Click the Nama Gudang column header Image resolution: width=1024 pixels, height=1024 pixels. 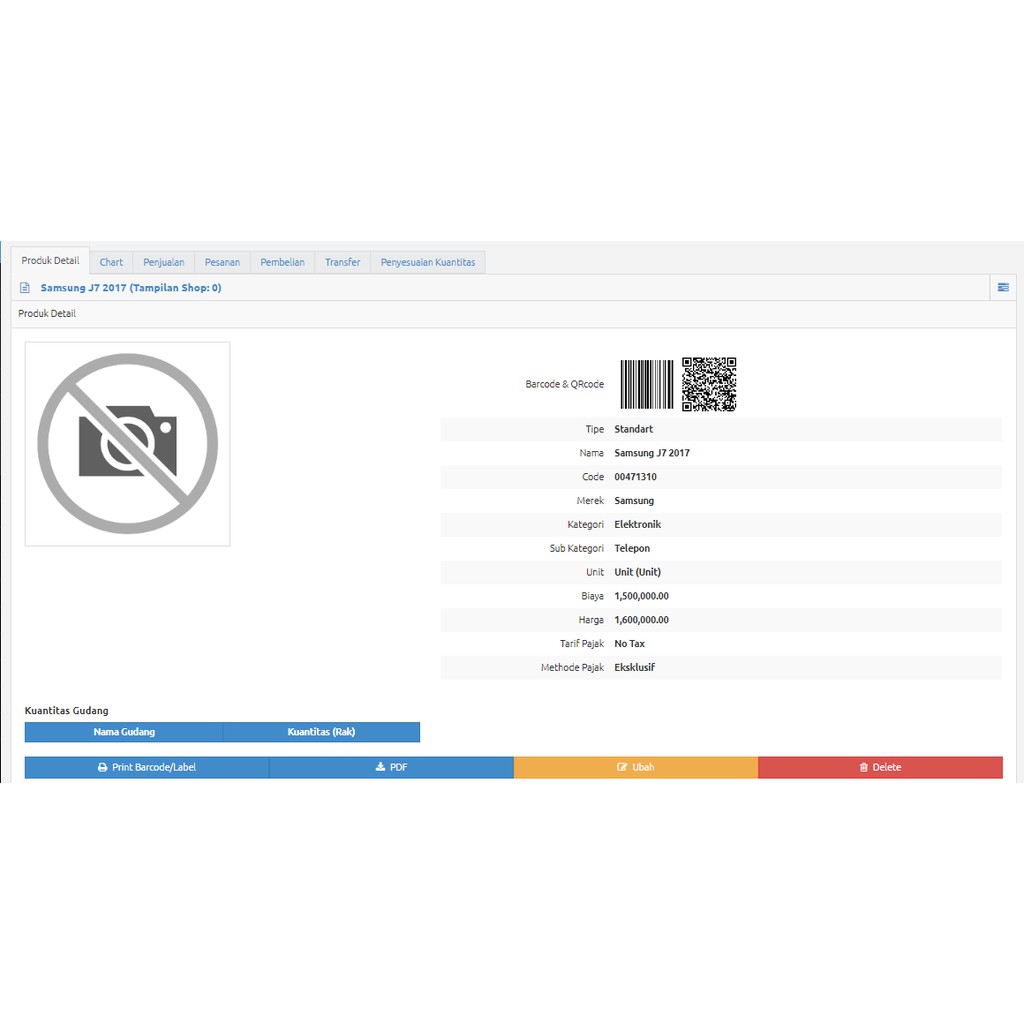point(124,732)
